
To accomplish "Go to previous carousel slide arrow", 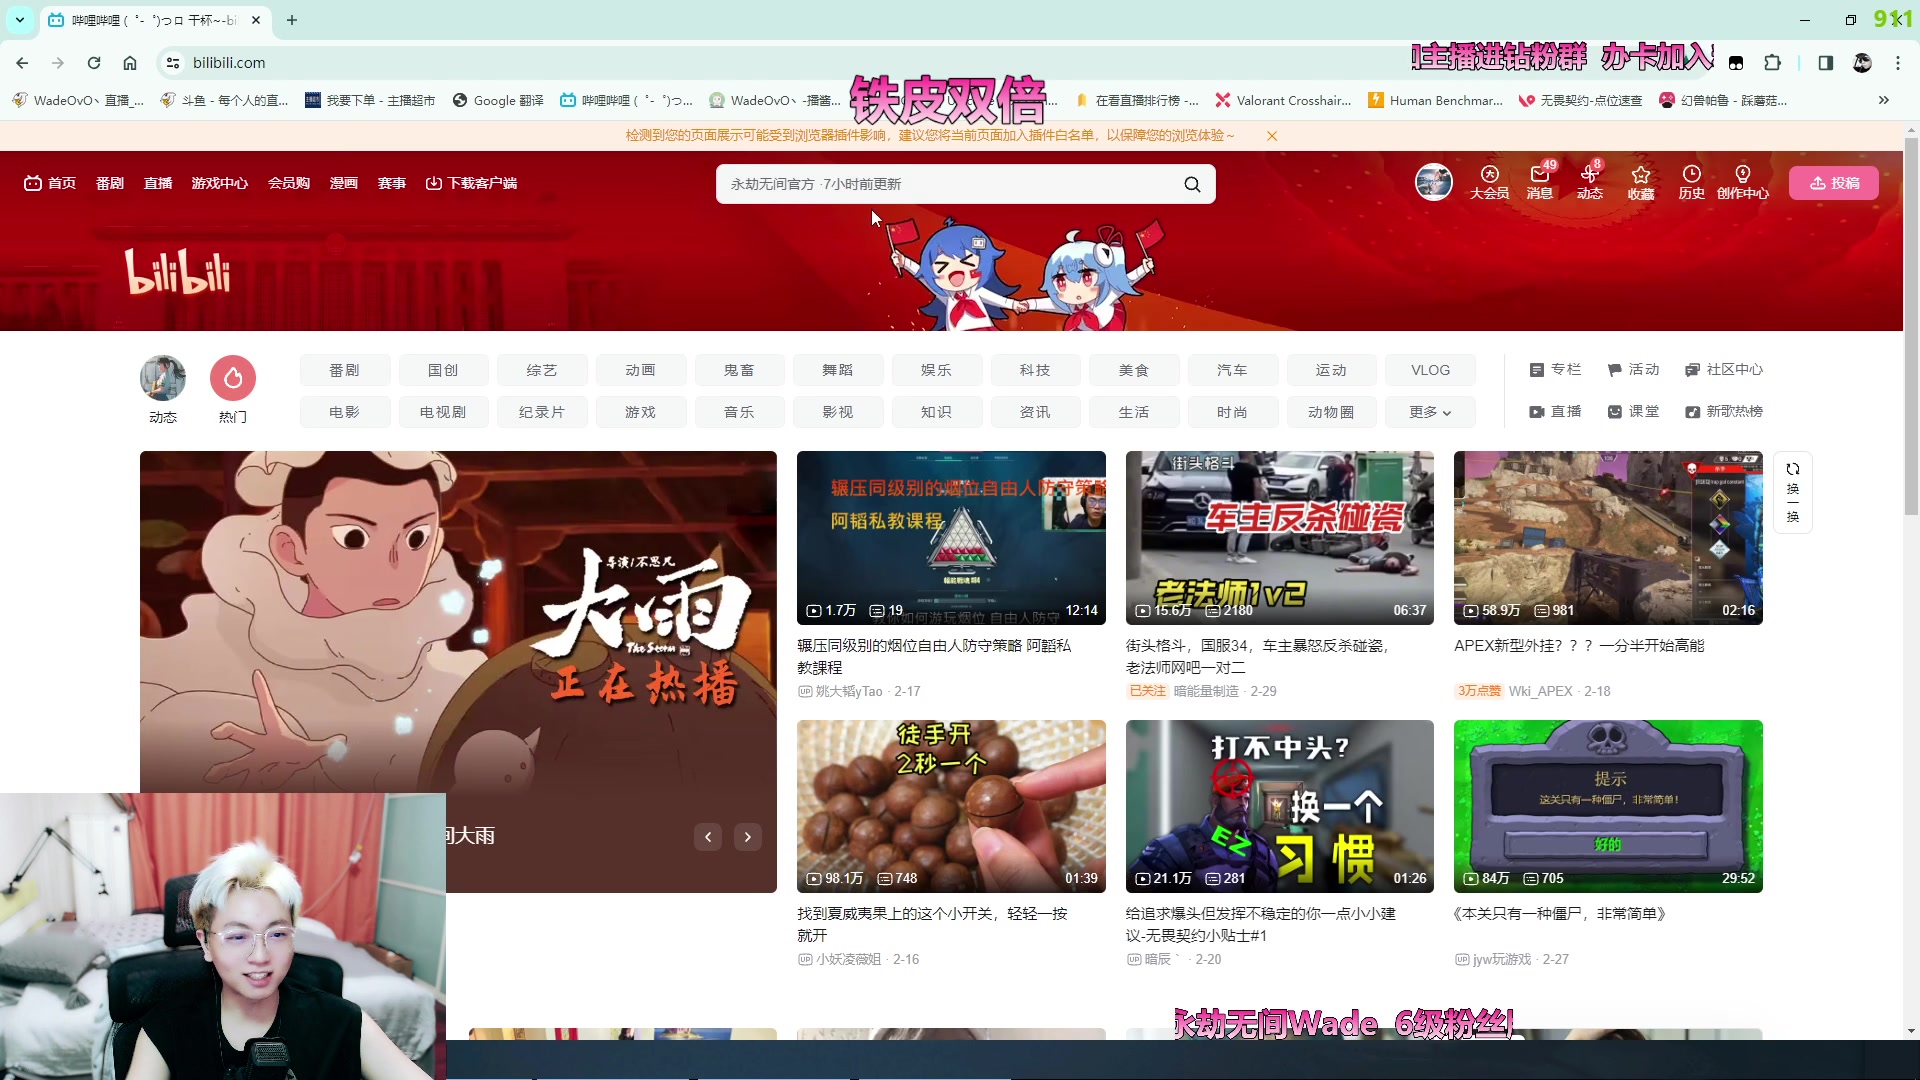I will tap(708, 837).
